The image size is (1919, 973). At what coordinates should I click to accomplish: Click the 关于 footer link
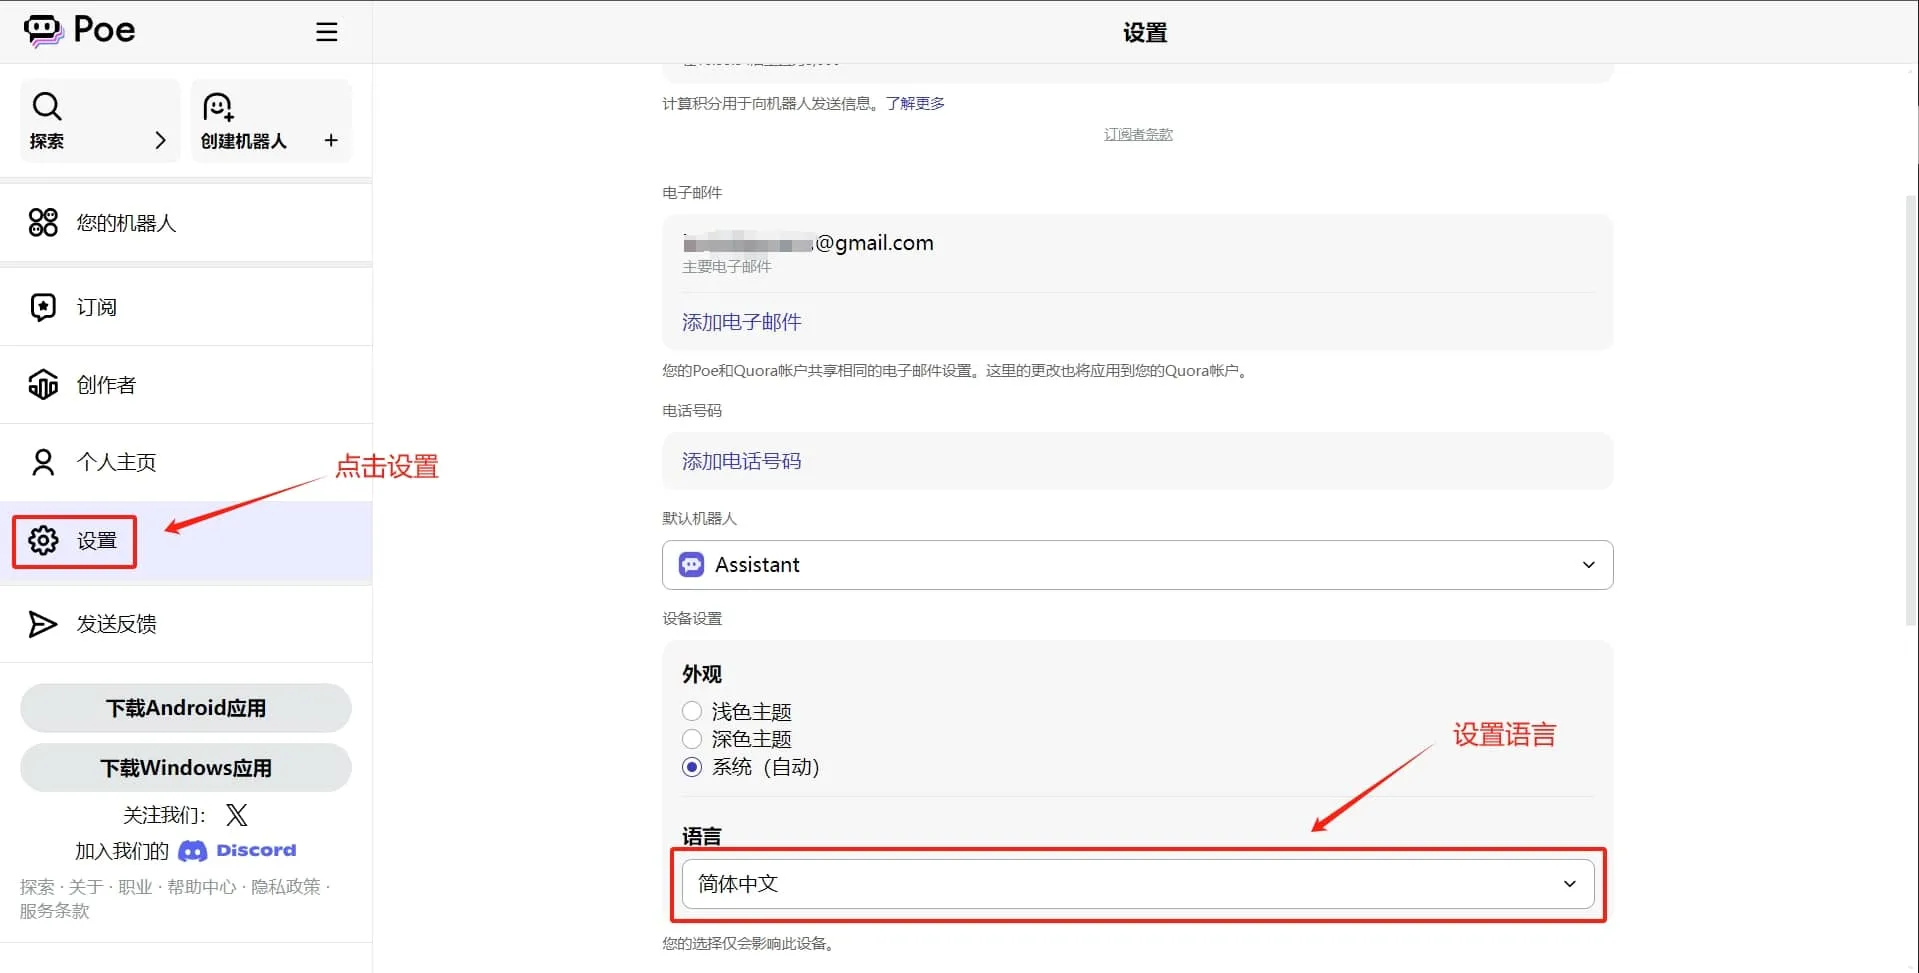[x=86, y=887]
